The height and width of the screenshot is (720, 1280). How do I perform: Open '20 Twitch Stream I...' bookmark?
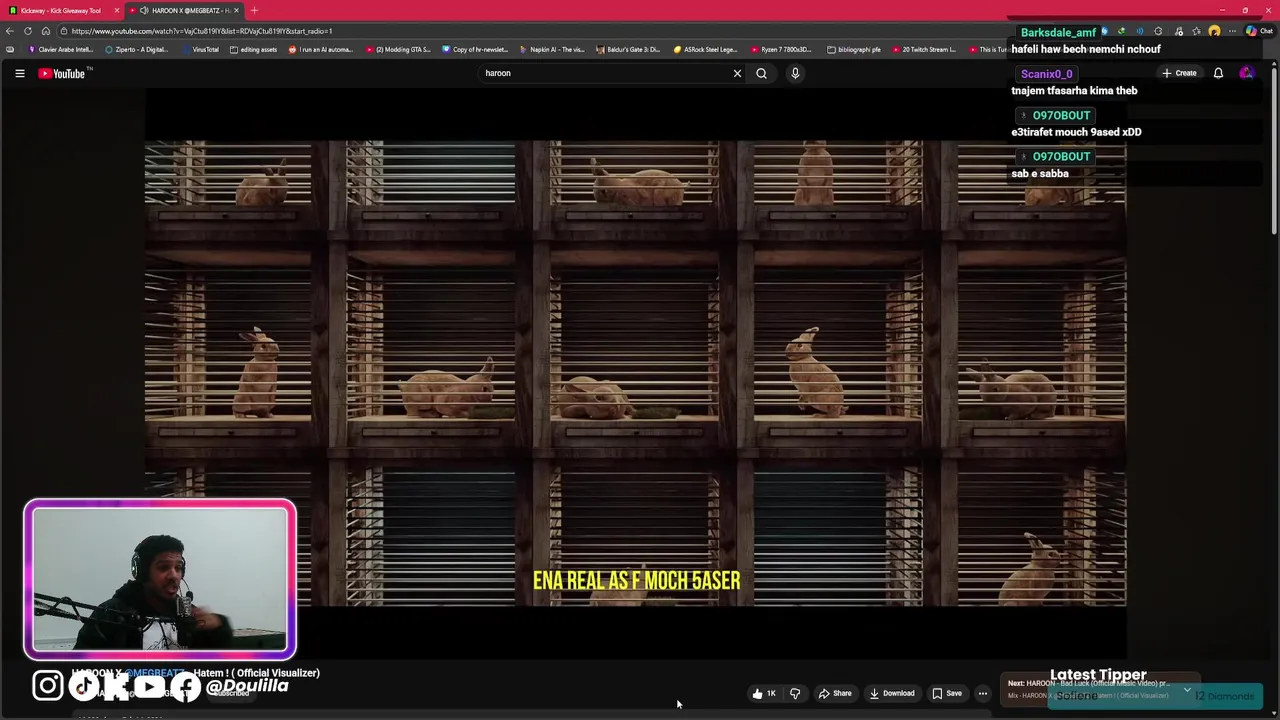coord(924,49)
